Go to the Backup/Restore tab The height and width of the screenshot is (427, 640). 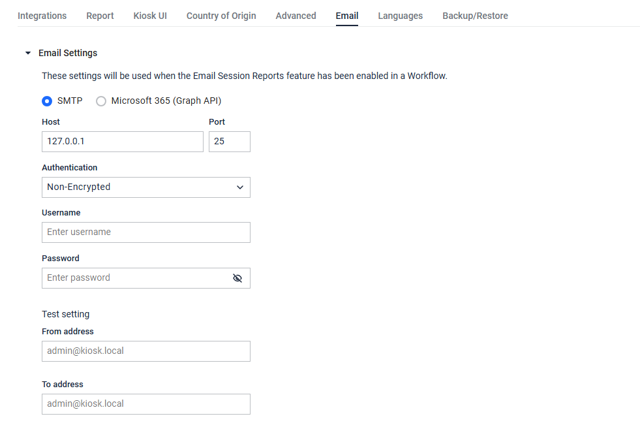tap(475, 16)
